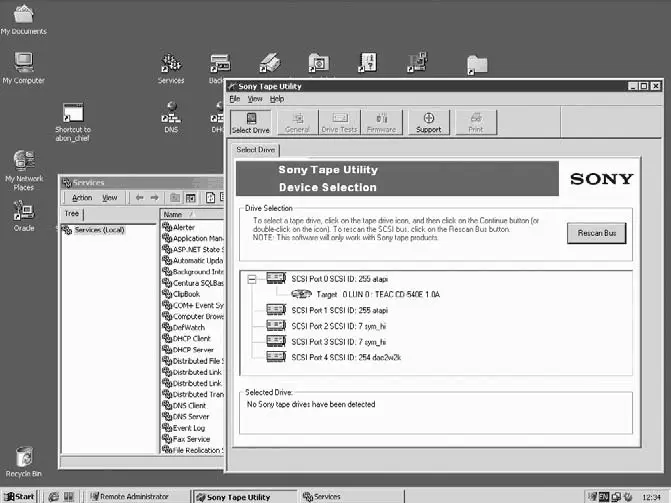Click the Oracle desktop shortcut
The image size is (671, 503).
24,216
